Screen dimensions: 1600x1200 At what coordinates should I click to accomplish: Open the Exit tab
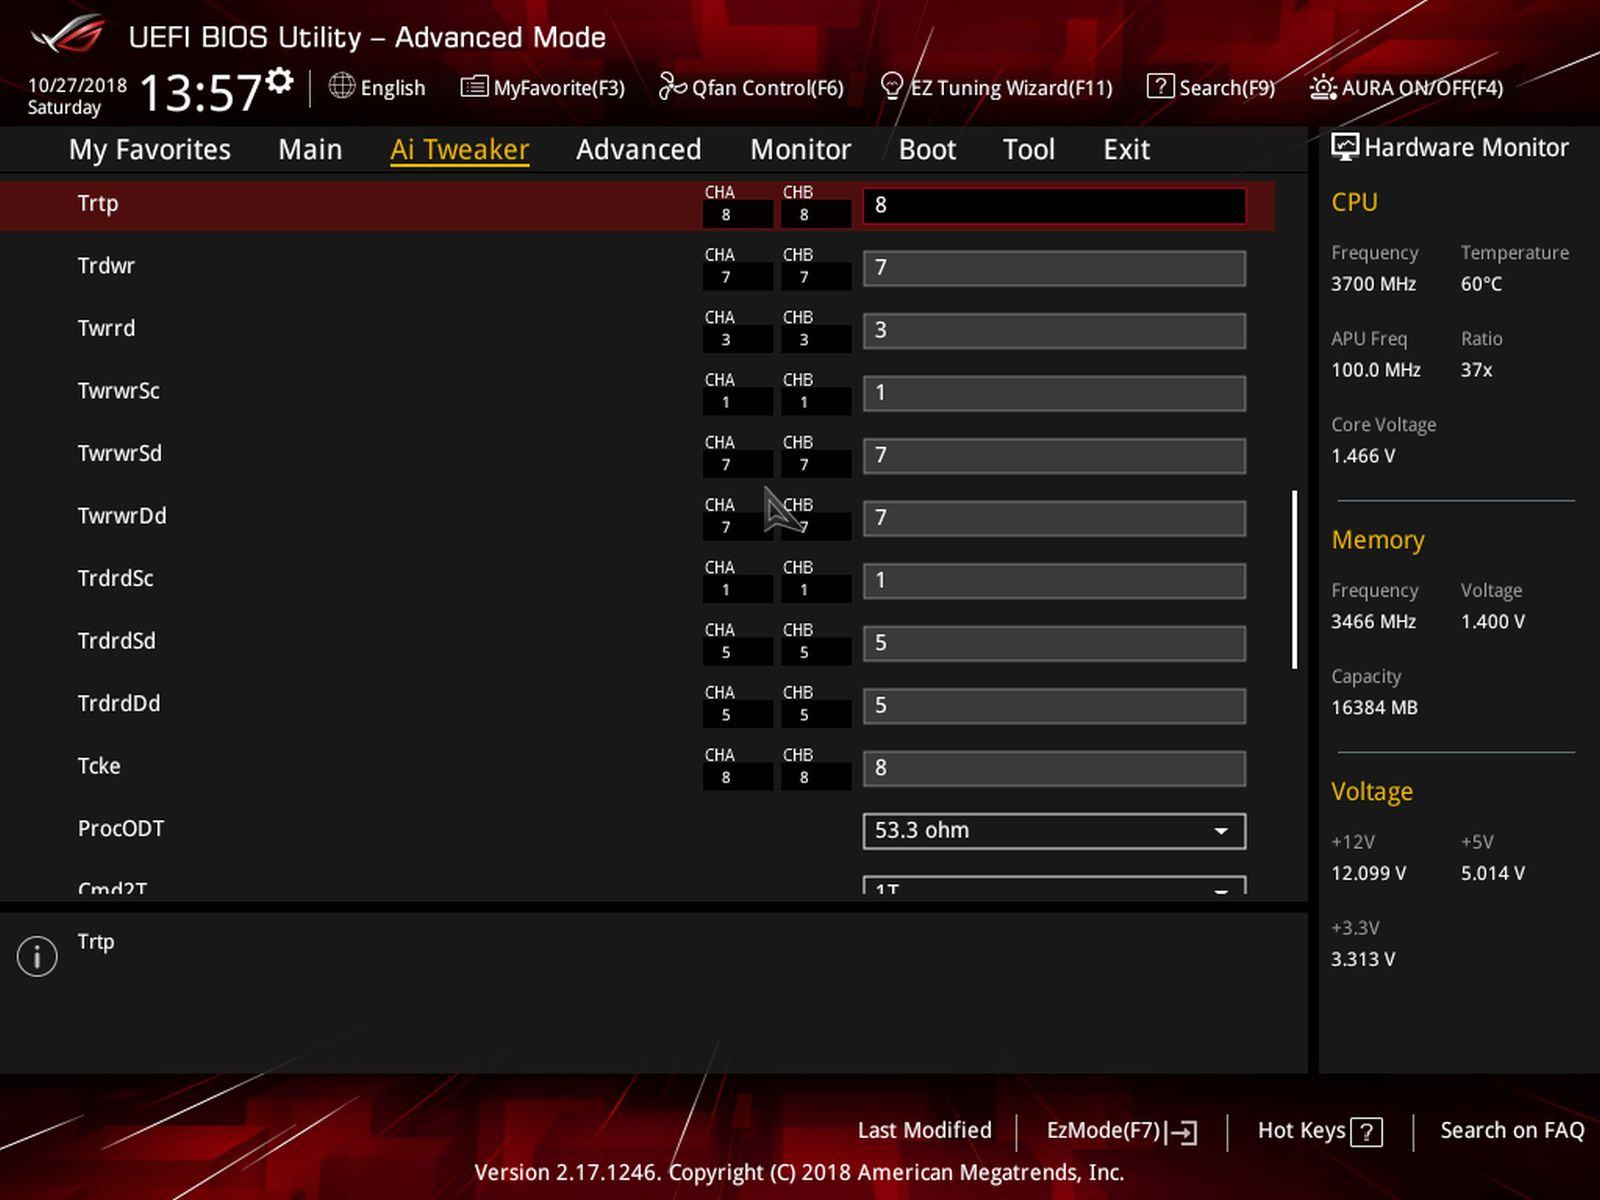[1126, 149]
